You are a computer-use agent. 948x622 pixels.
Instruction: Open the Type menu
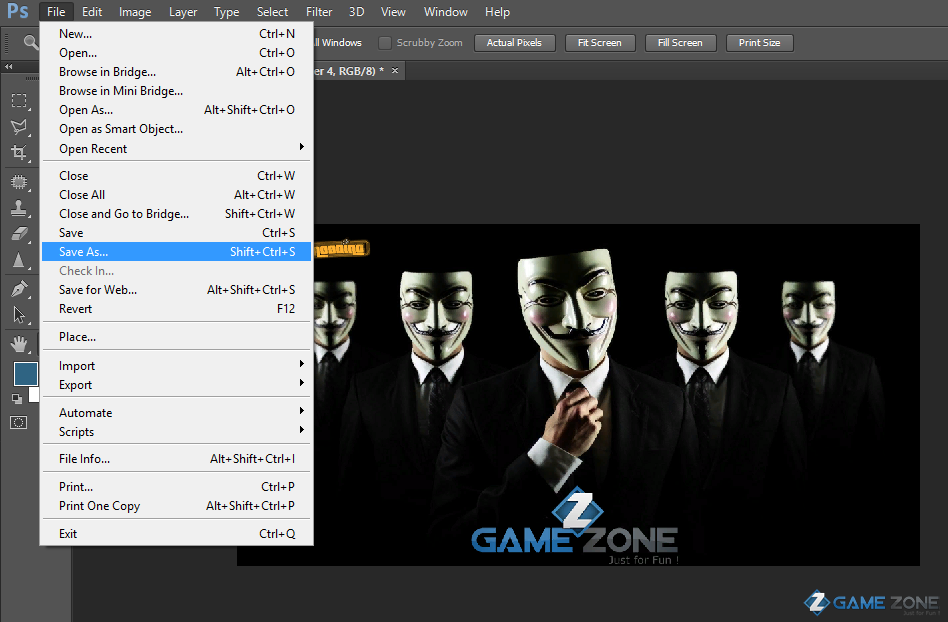(x=227, y=11)
